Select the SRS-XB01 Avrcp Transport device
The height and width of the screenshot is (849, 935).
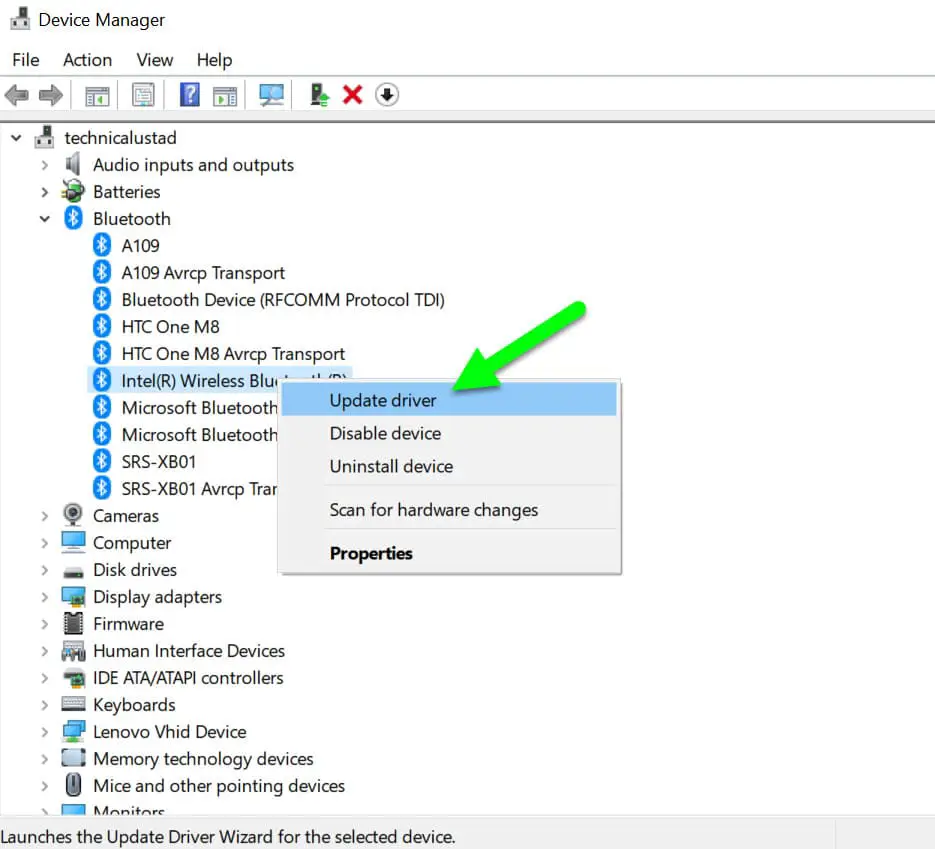click(x=199, y=489)
